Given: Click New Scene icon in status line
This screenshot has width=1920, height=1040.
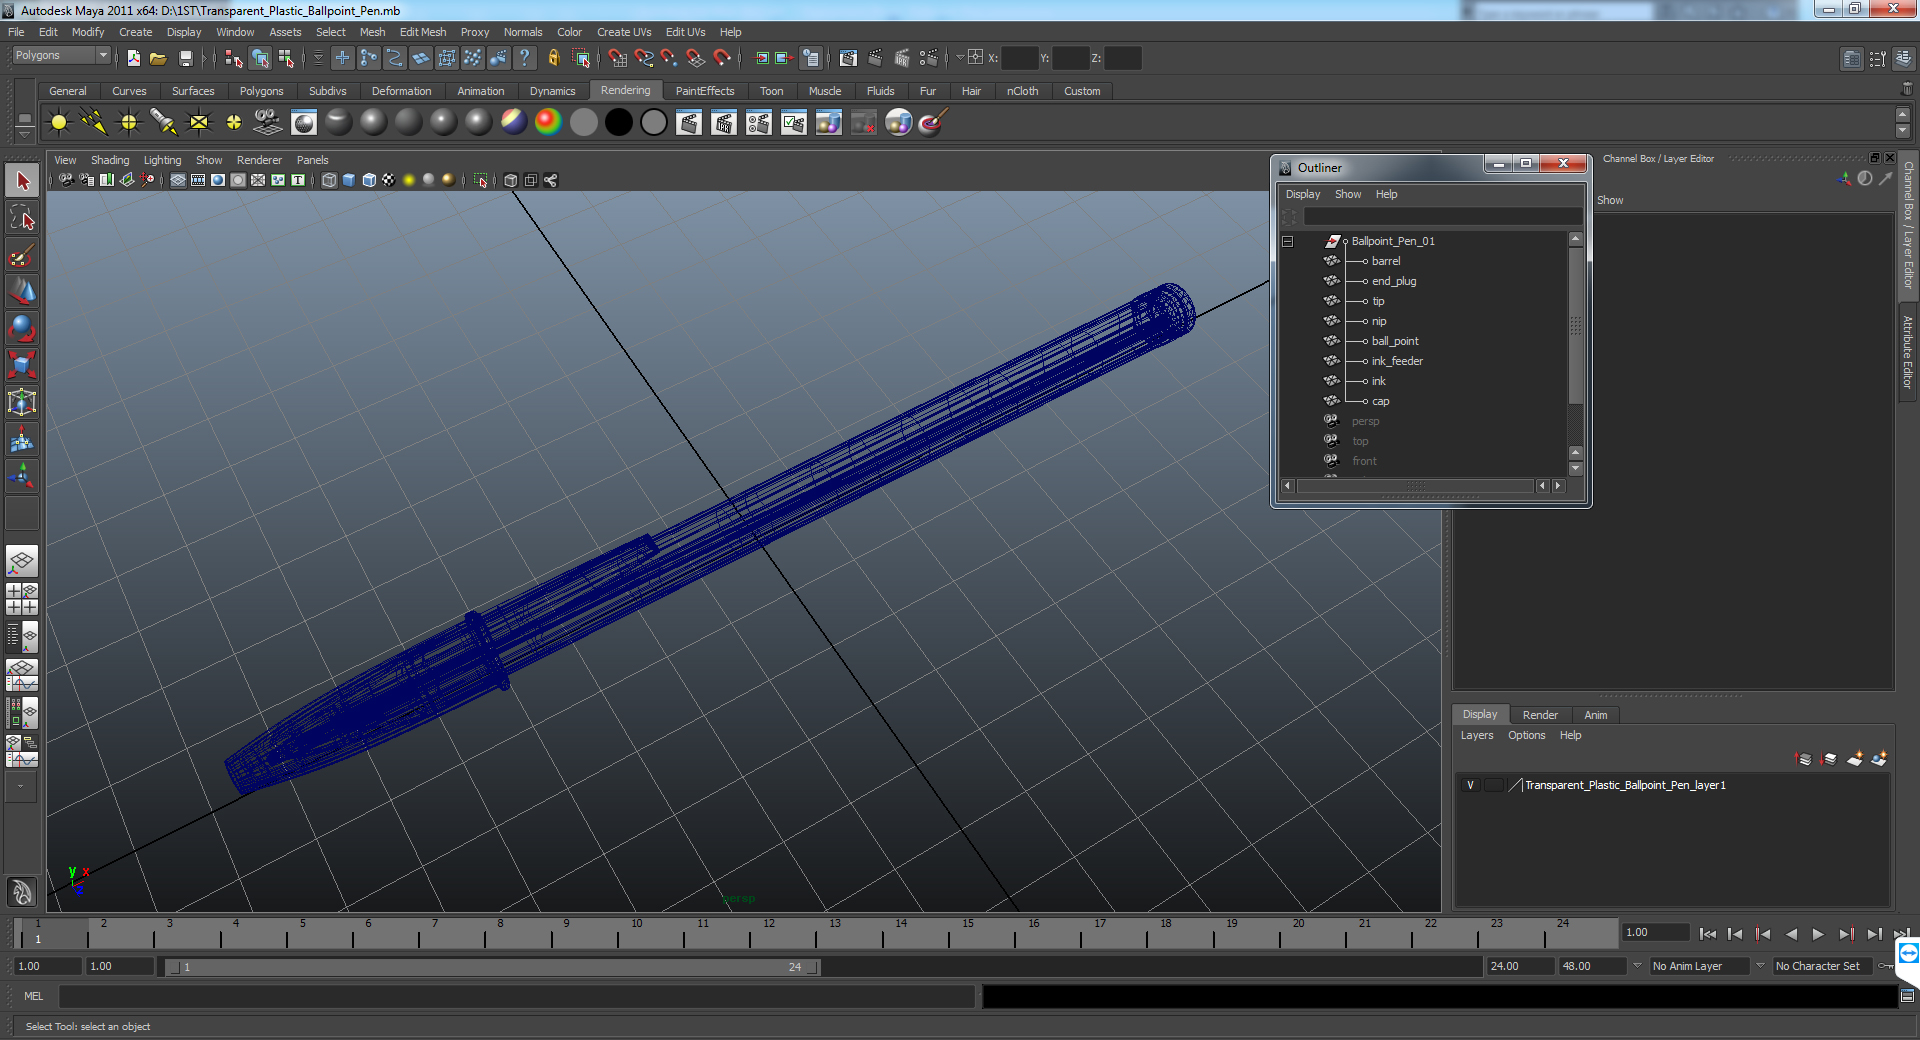Looking at the screenshot, I should pyautogui.click(x=134, y=58).
